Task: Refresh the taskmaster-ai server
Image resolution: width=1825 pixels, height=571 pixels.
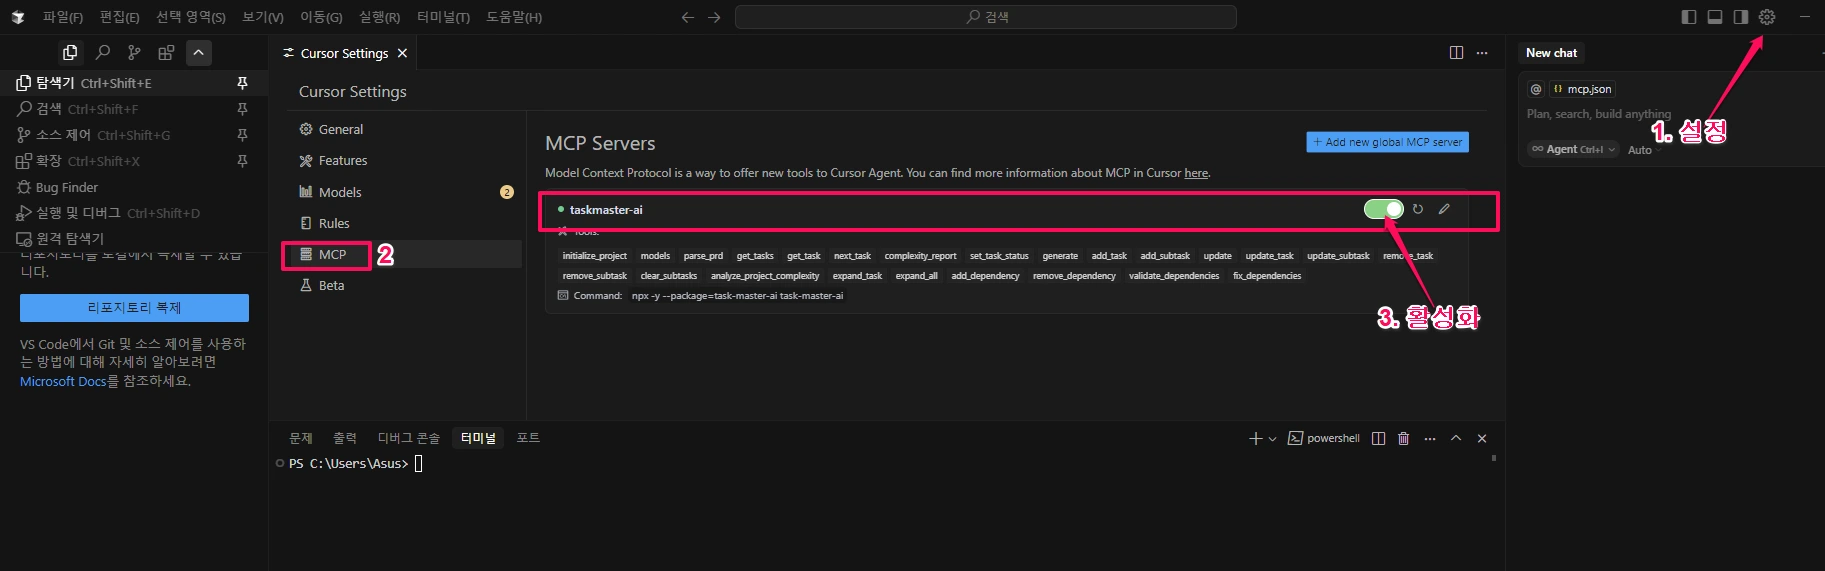Action: pos(1418,209)
